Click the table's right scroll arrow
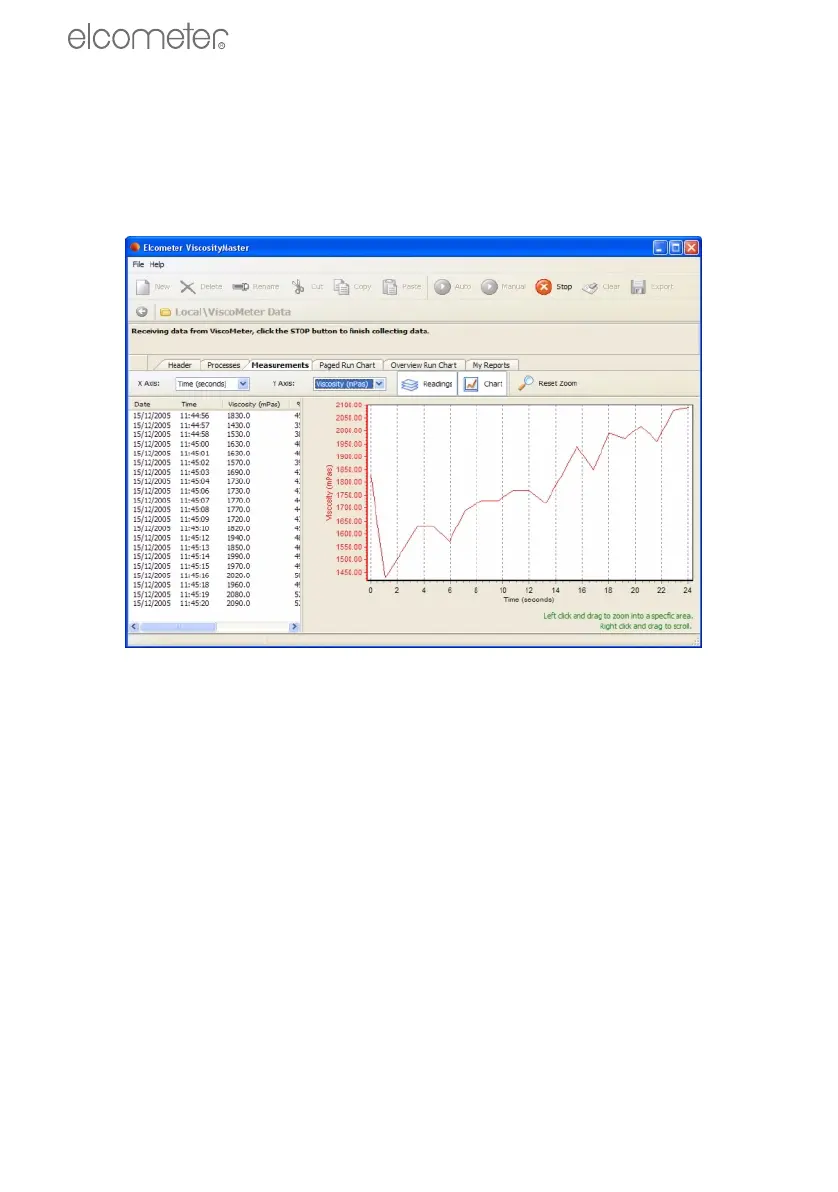The image size is (838, 1192). (295, 627)
